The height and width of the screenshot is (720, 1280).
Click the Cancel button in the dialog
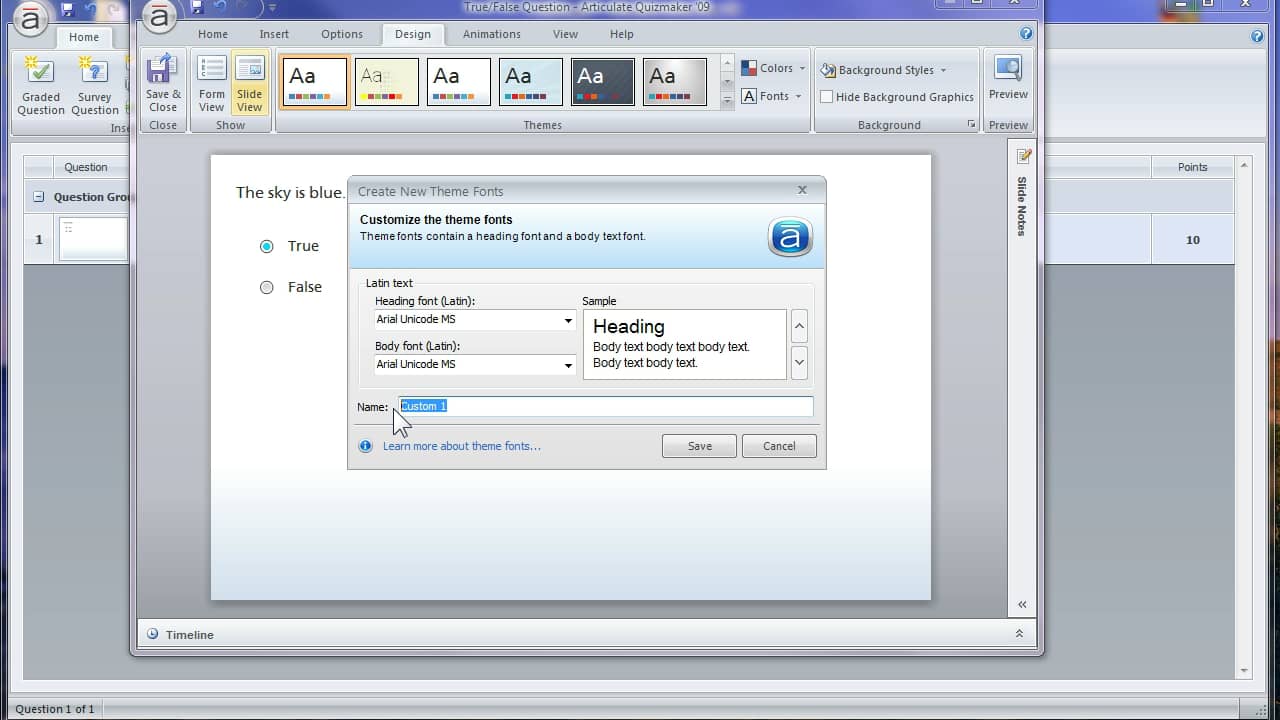[779, 446]
